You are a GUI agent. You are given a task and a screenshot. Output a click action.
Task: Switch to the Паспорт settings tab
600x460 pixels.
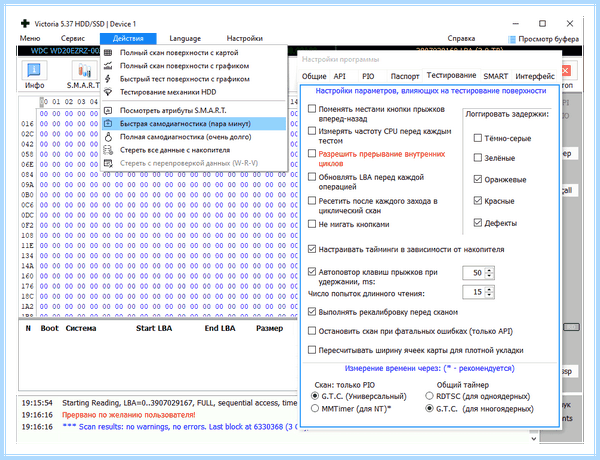point(405,76)
